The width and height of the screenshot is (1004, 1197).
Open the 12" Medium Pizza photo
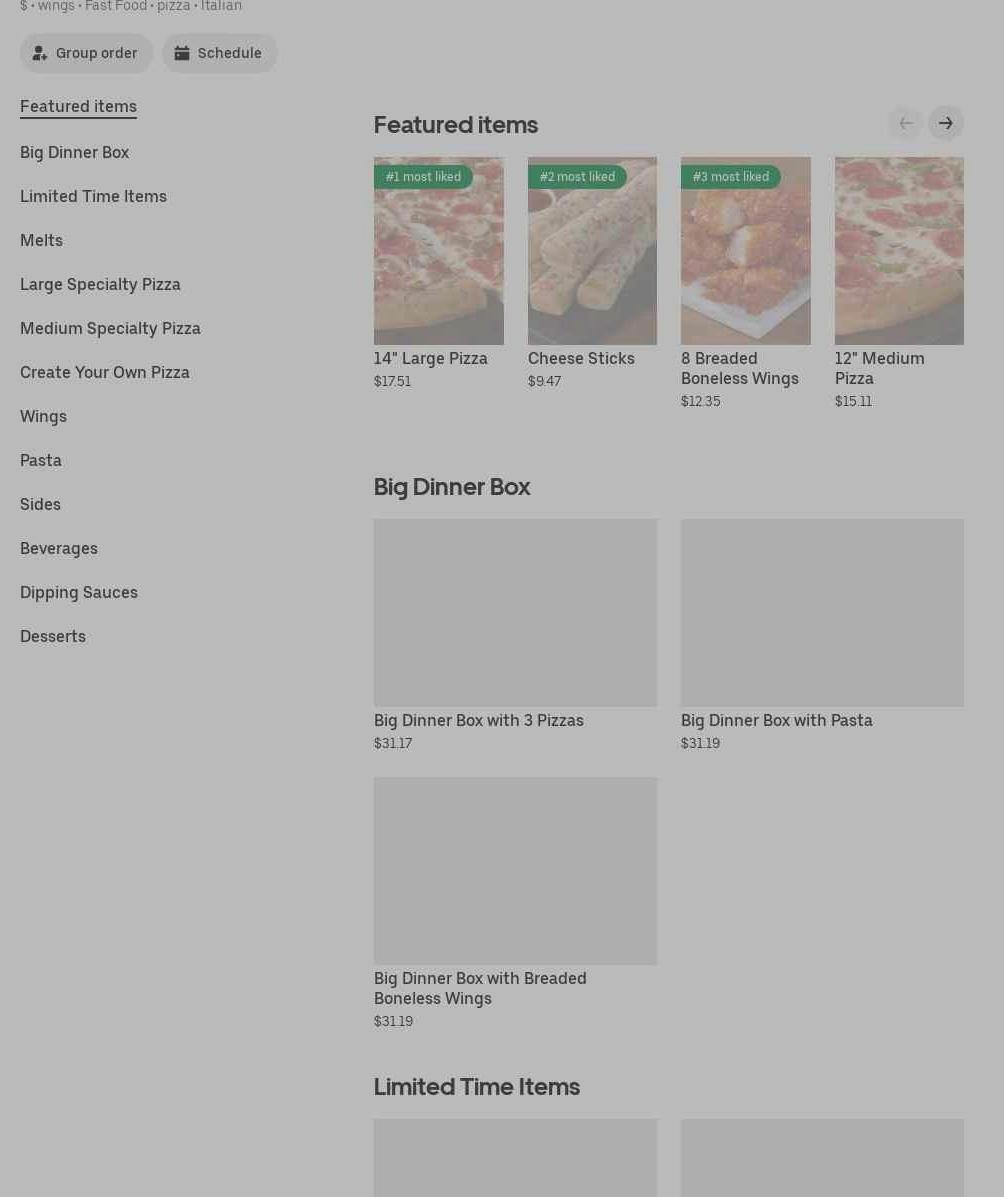click(x=899, y=250)
